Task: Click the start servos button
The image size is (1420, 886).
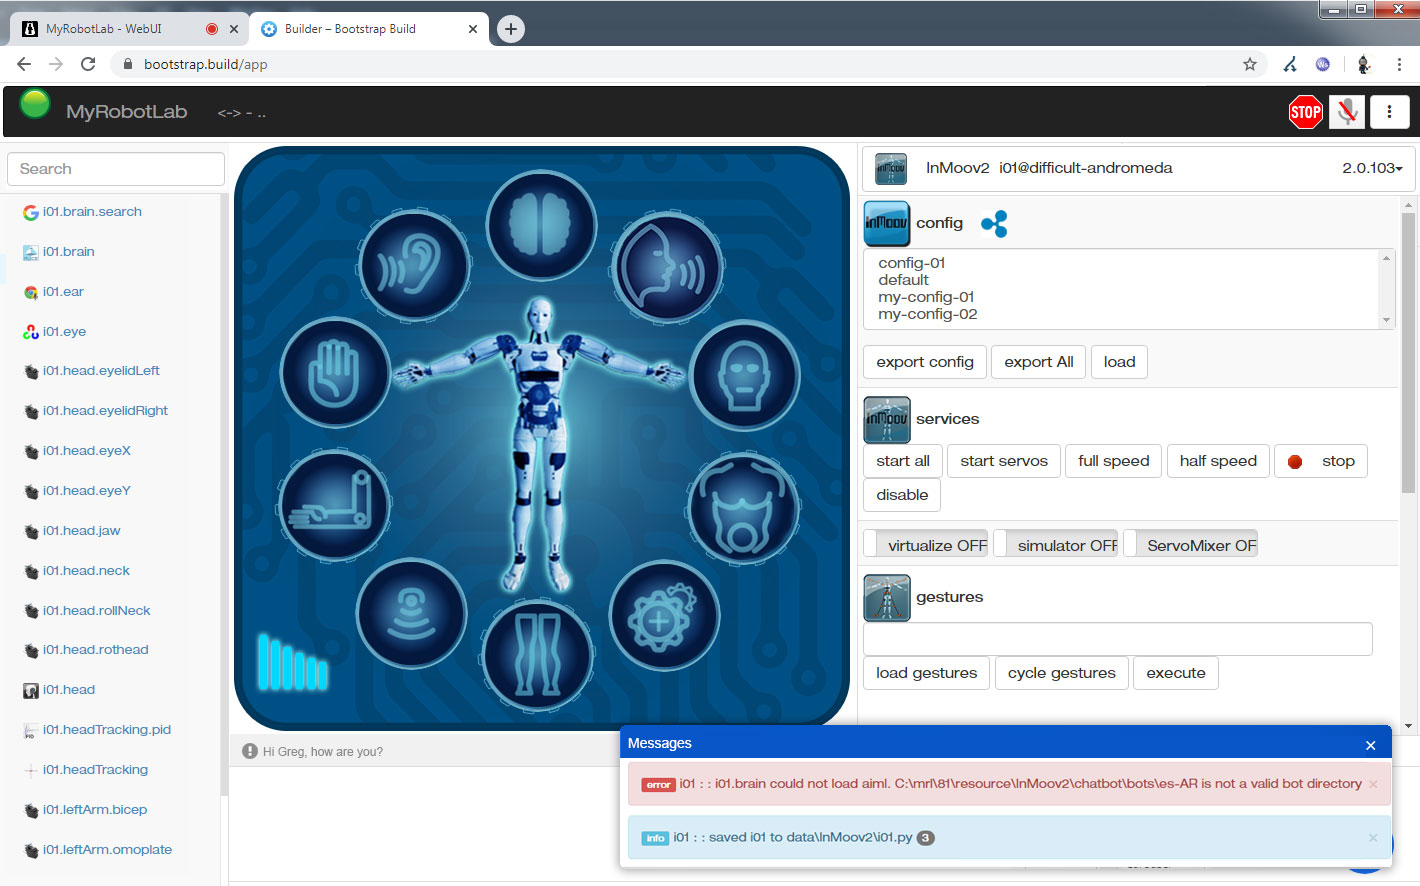Action: (x=1004, y=461)
